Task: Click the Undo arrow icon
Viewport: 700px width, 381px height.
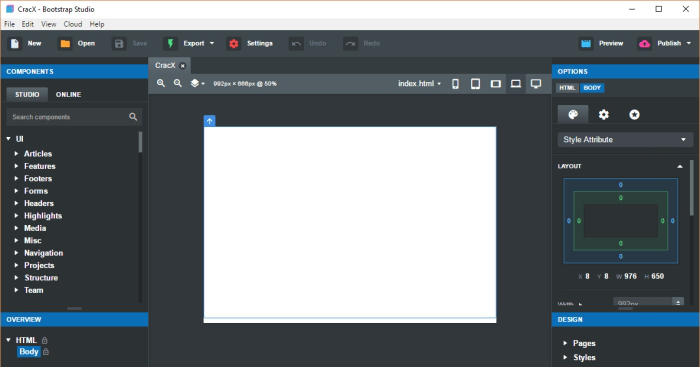Action: (296, 43)
